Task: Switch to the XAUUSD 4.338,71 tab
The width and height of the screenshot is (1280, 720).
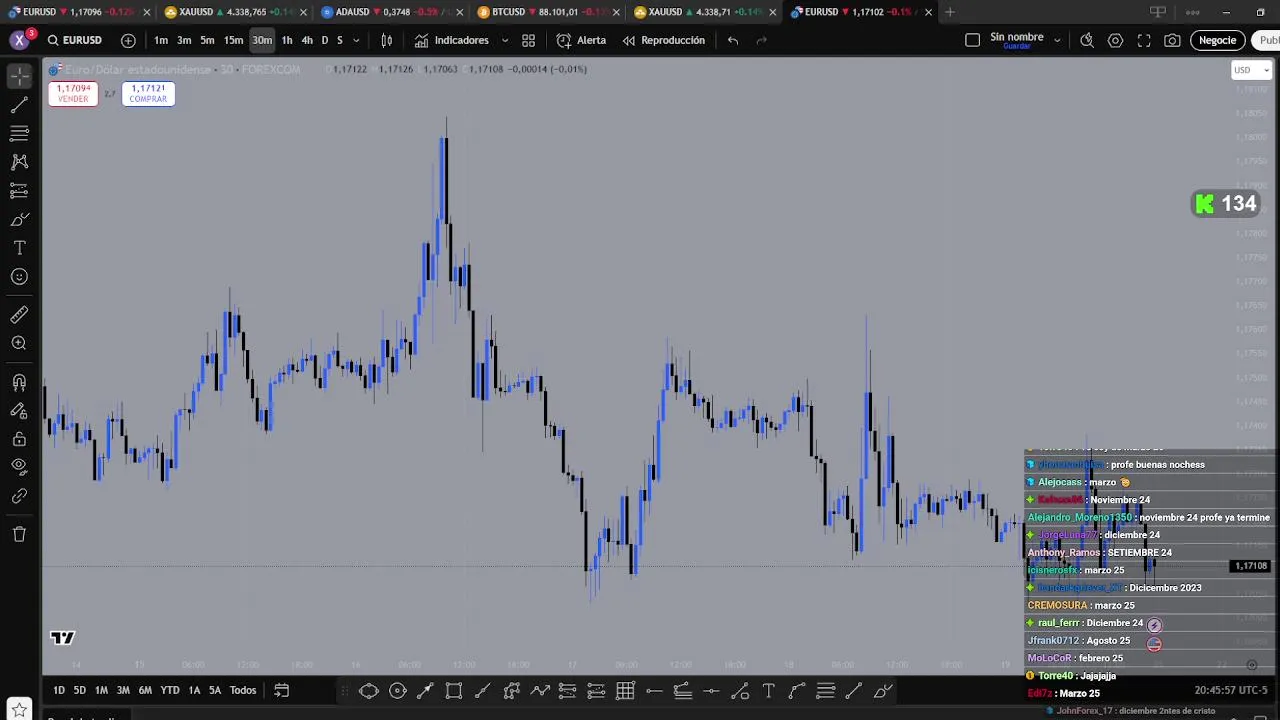Action: 703,12
